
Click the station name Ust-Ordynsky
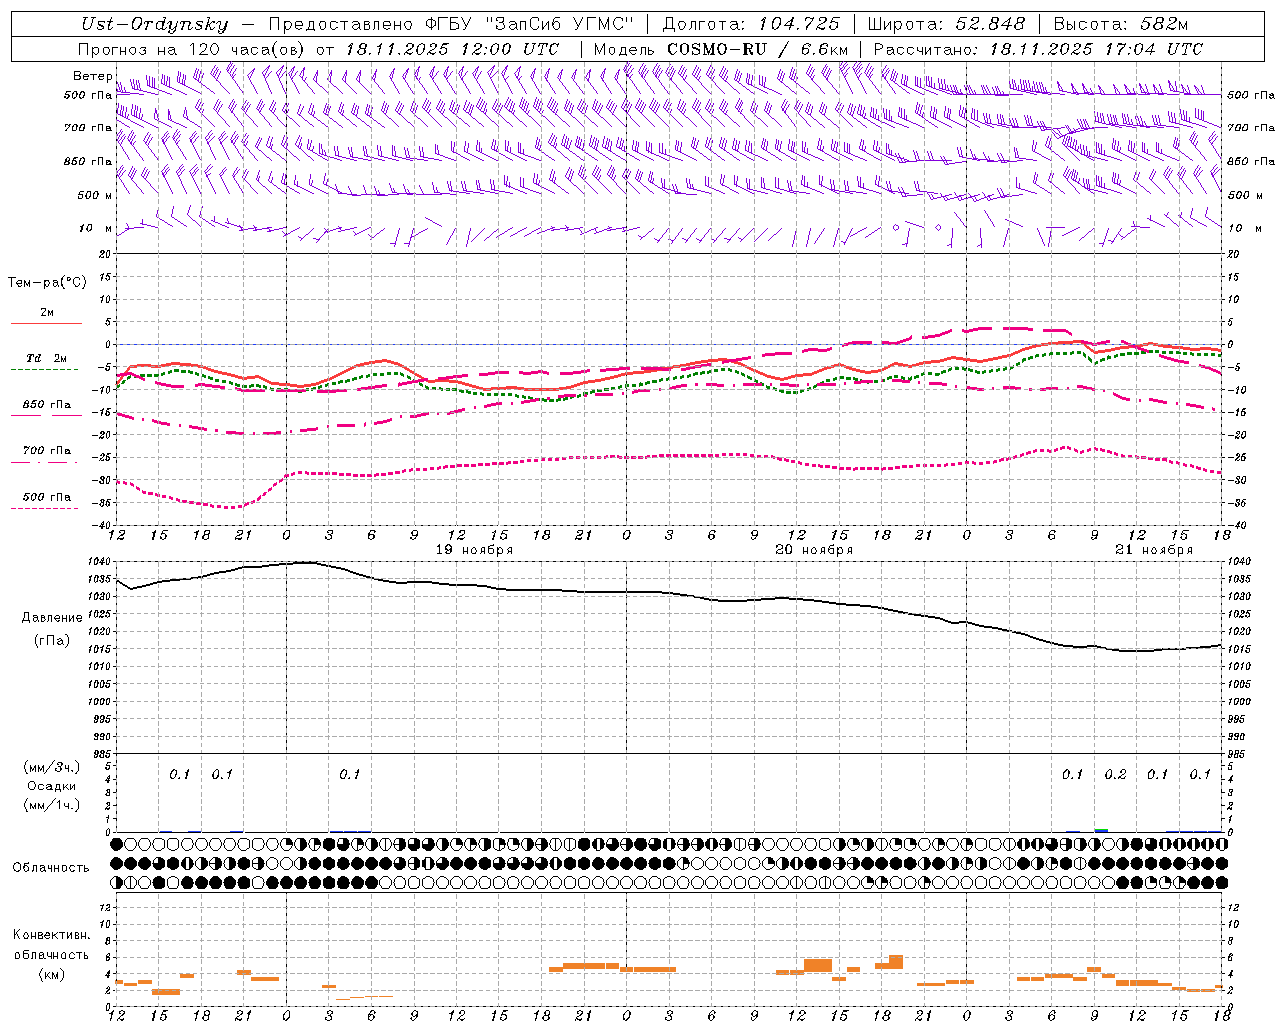point(154,24)
